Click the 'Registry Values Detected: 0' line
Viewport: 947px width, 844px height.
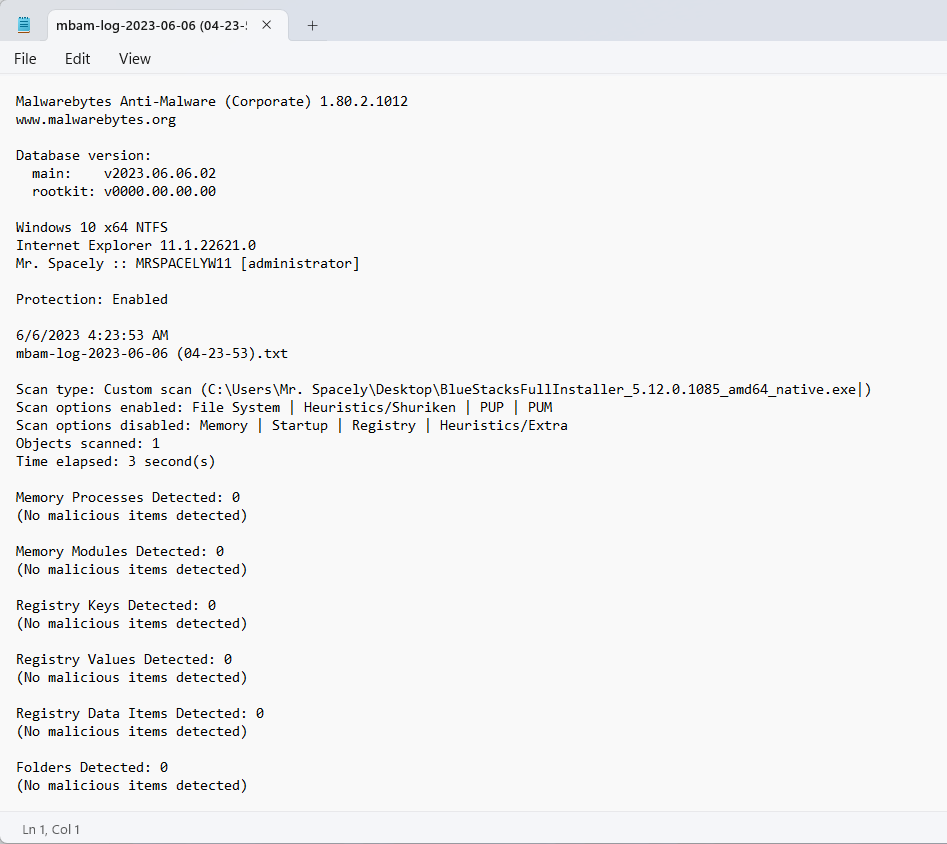click(x=124, y=660)
